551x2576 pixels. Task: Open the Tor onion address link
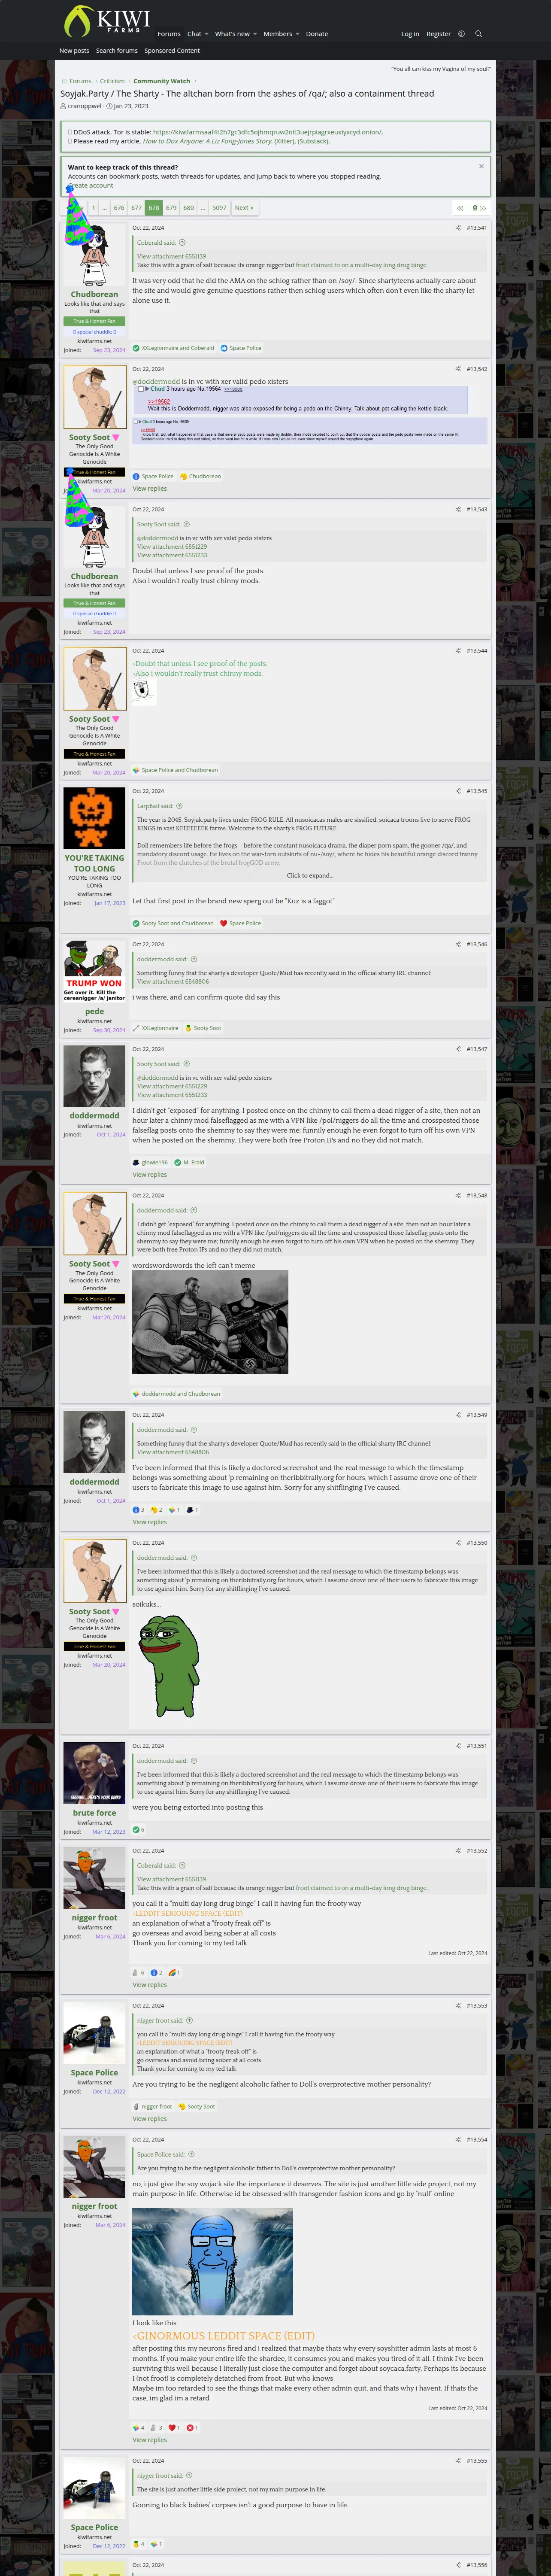coord(267,132)
